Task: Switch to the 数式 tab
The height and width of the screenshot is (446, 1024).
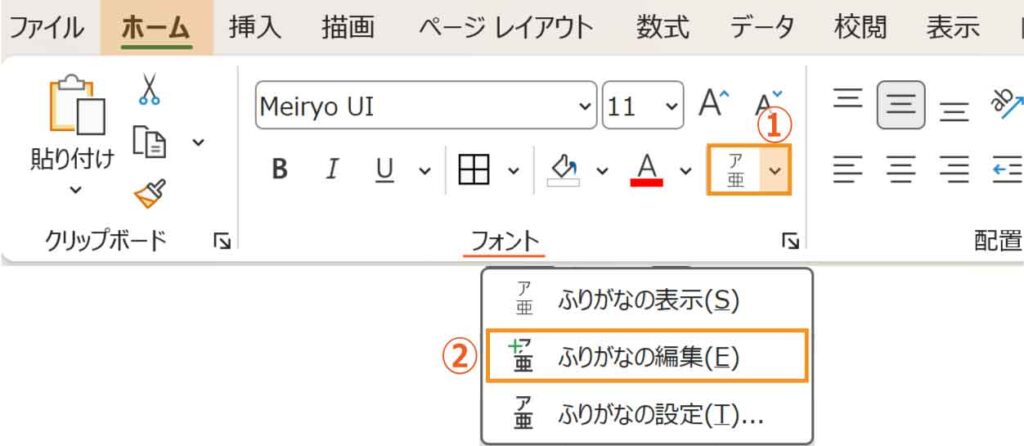Action: pos(663,27)
